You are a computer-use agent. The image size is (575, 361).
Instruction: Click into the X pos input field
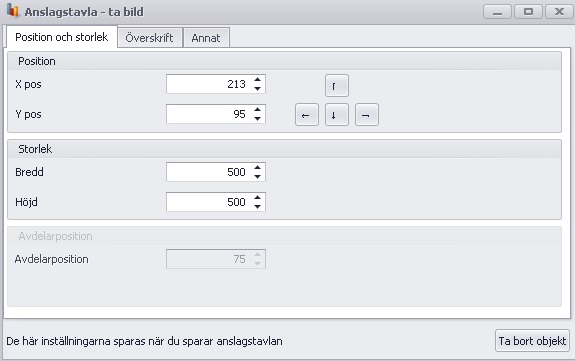click(209, 84)
